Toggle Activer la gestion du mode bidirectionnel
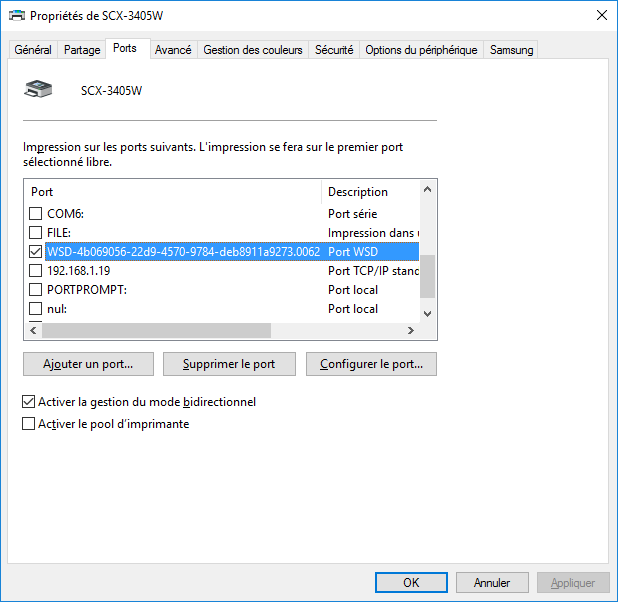Screen dimensions: 618x602 [x=28, y=402]
